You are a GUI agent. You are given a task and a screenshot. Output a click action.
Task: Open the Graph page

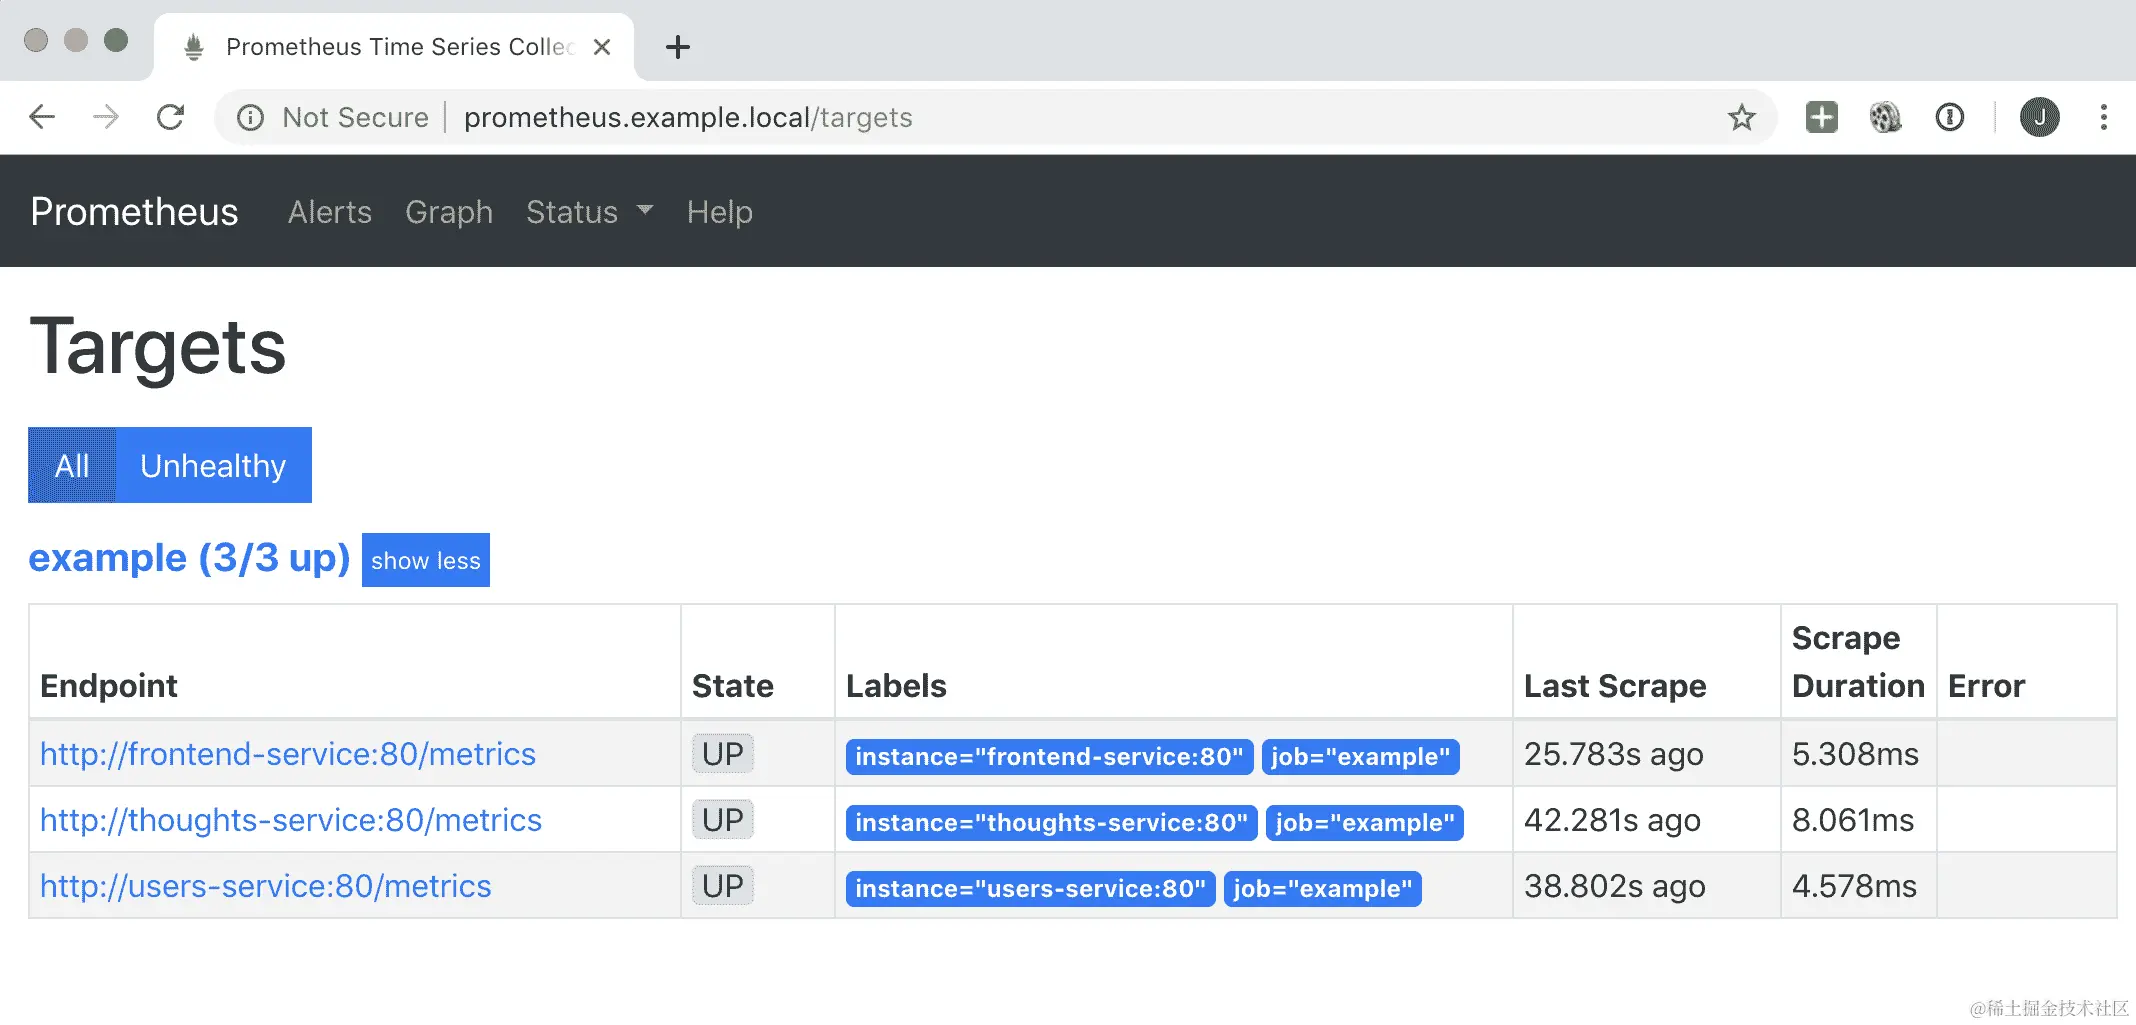click(x=449, y=212)
